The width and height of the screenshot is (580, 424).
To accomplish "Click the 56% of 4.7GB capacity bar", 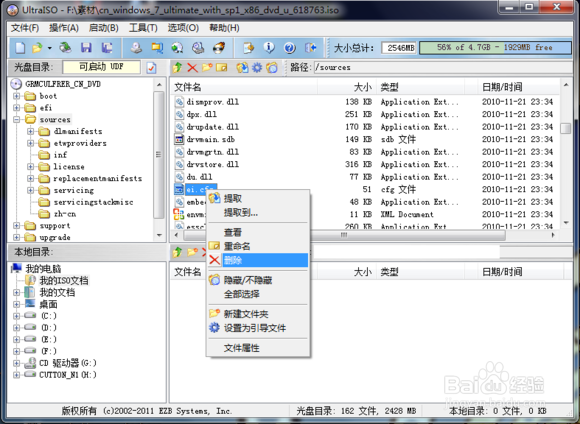I will tap(495, 48).
